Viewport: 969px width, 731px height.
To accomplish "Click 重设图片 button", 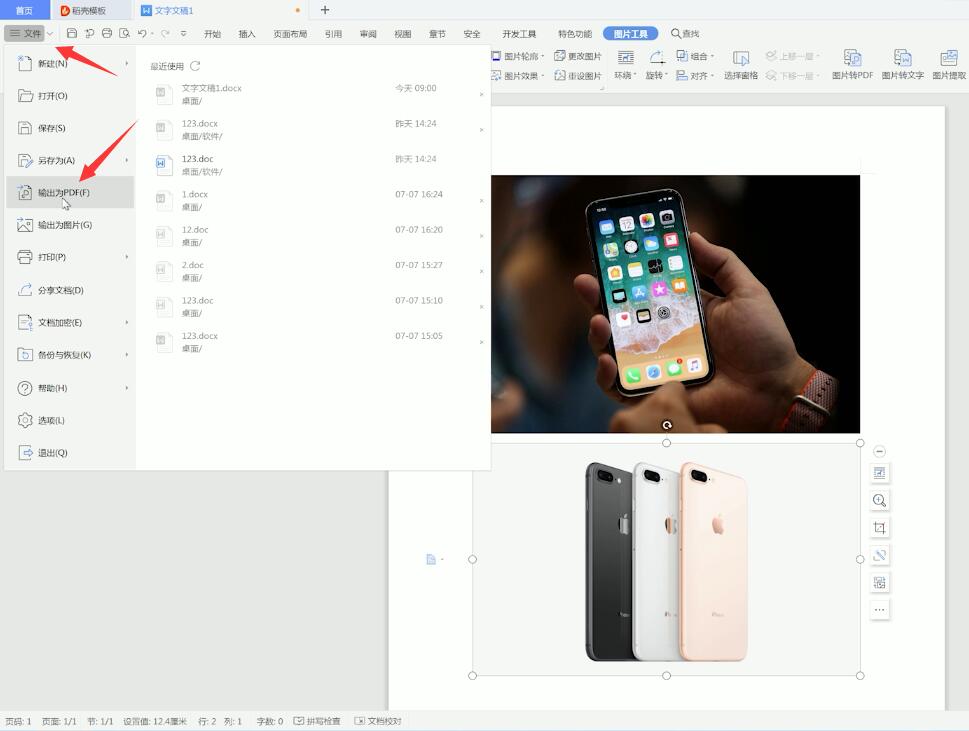I will (x=578, y=76).
